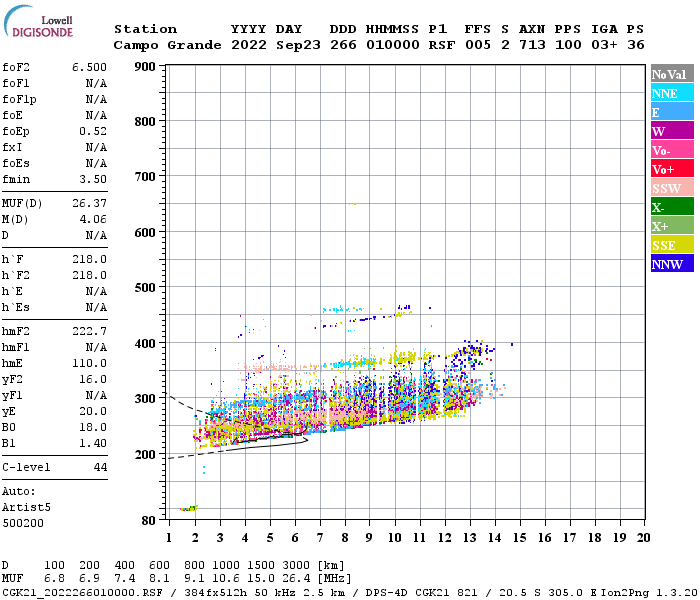The height and width of the screenshot is (600, 700).
Task: Click the Campo Grande station name
Action: (167, 45)
